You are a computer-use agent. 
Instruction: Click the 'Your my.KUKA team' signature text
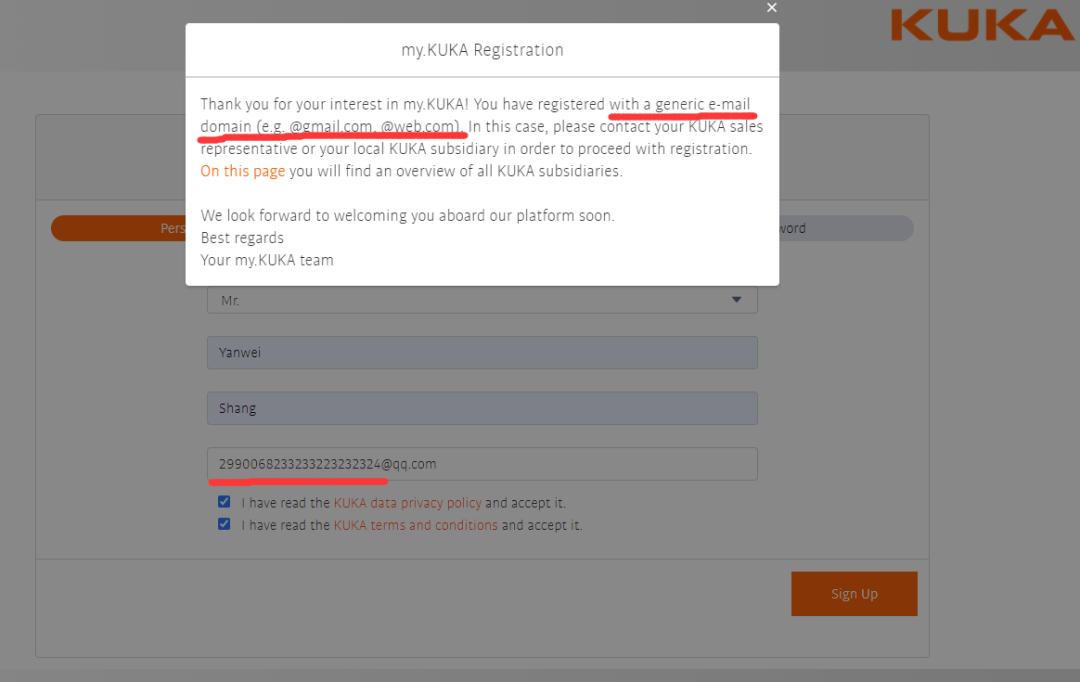click(267, 260)
